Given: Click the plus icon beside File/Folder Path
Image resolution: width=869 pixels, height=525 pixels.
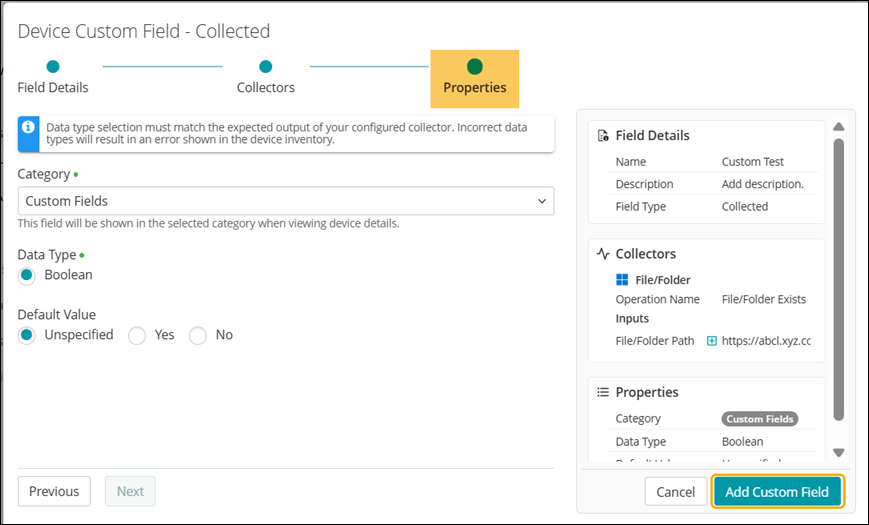Looking at the screenshot, I should [x=712, y=341].
